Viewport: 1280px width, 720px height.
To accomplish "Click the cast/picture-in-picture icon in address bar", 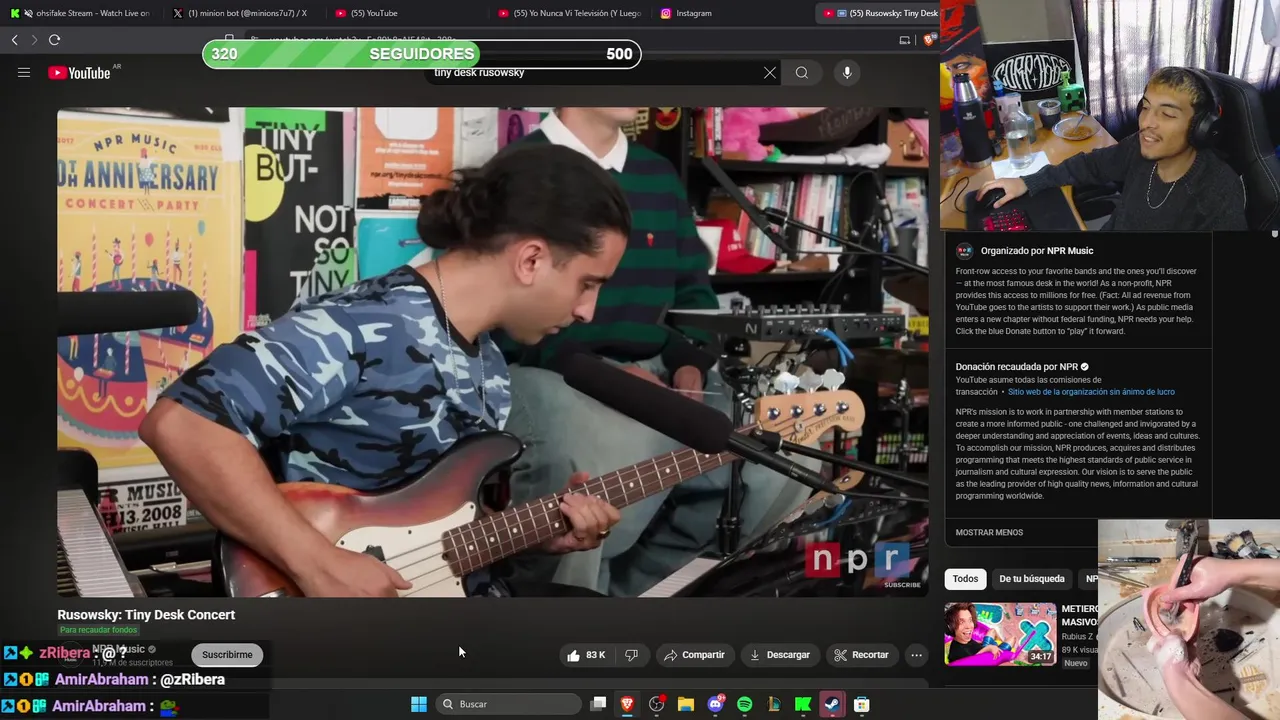I will coord(905,40).
